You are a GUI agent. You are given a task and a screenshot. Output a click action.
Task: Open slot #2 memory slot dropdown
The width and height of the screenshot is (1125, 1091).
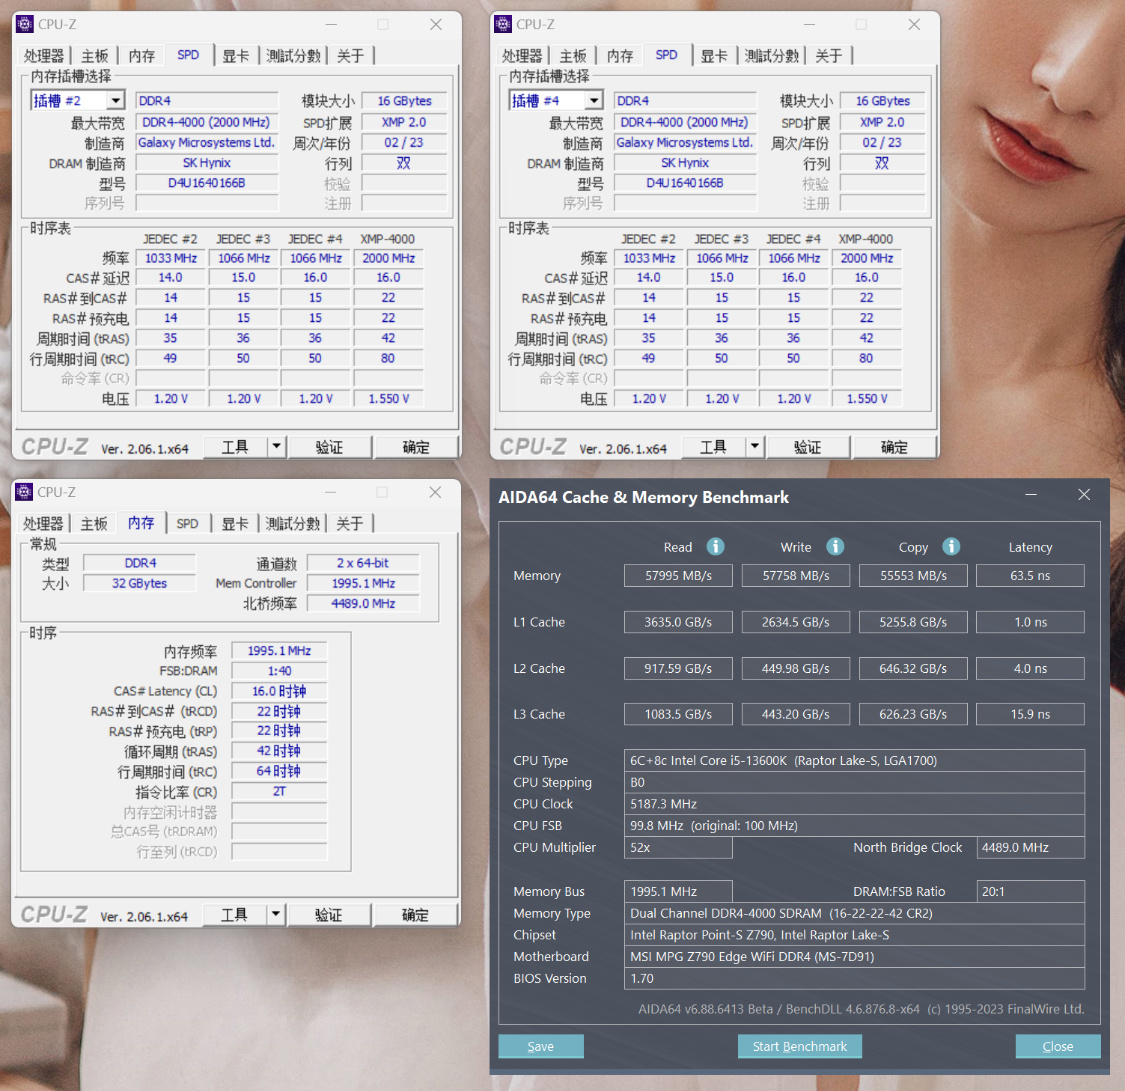[x=116, y=100]
